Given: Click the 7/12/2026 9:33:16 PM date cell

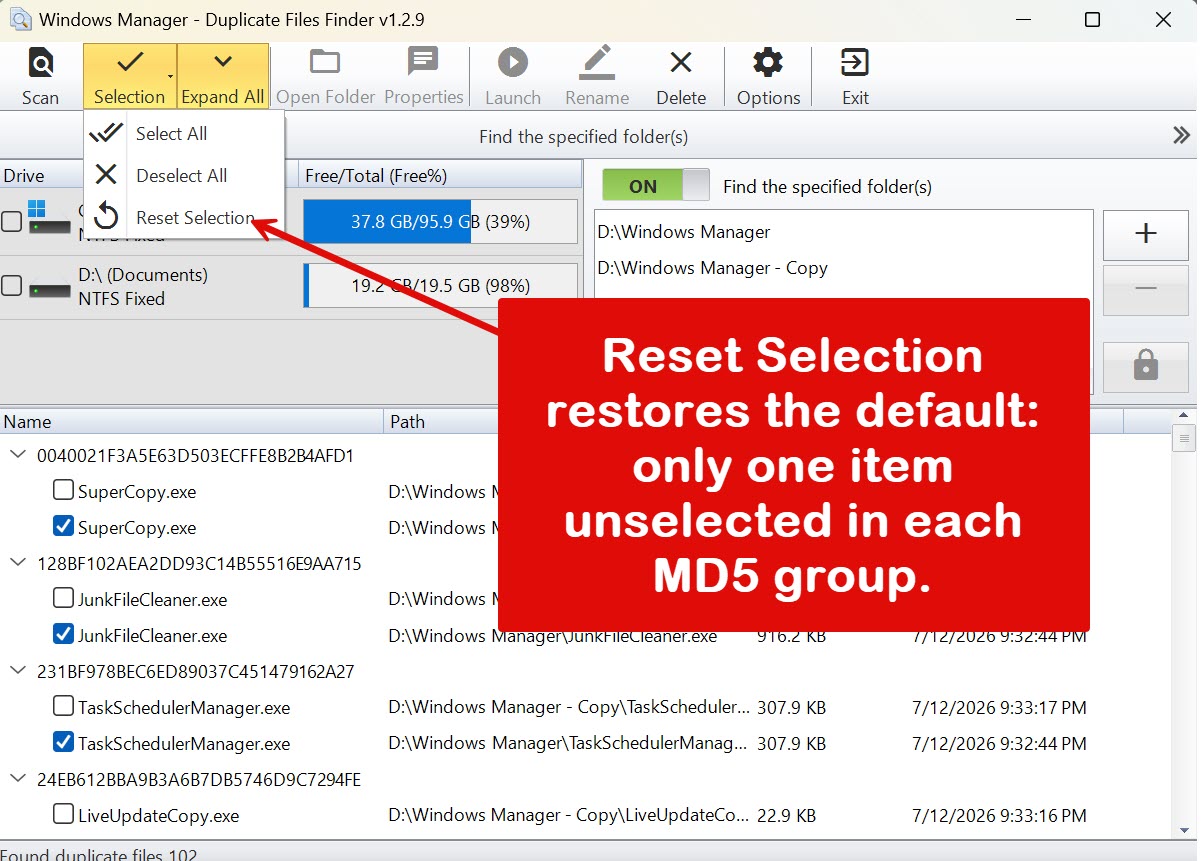Looking at the screenshot, I should pyautogui.click(x=999, y=816).
